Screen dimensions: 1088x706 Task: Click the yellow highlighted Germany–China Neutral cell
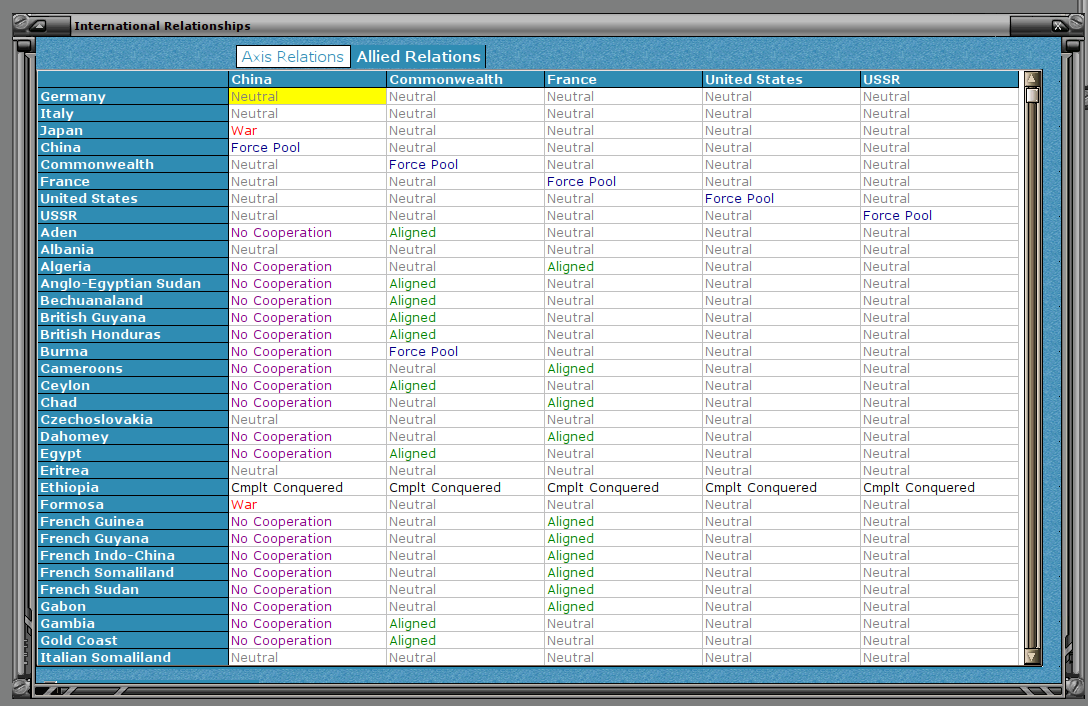click(x=307, y=96)
